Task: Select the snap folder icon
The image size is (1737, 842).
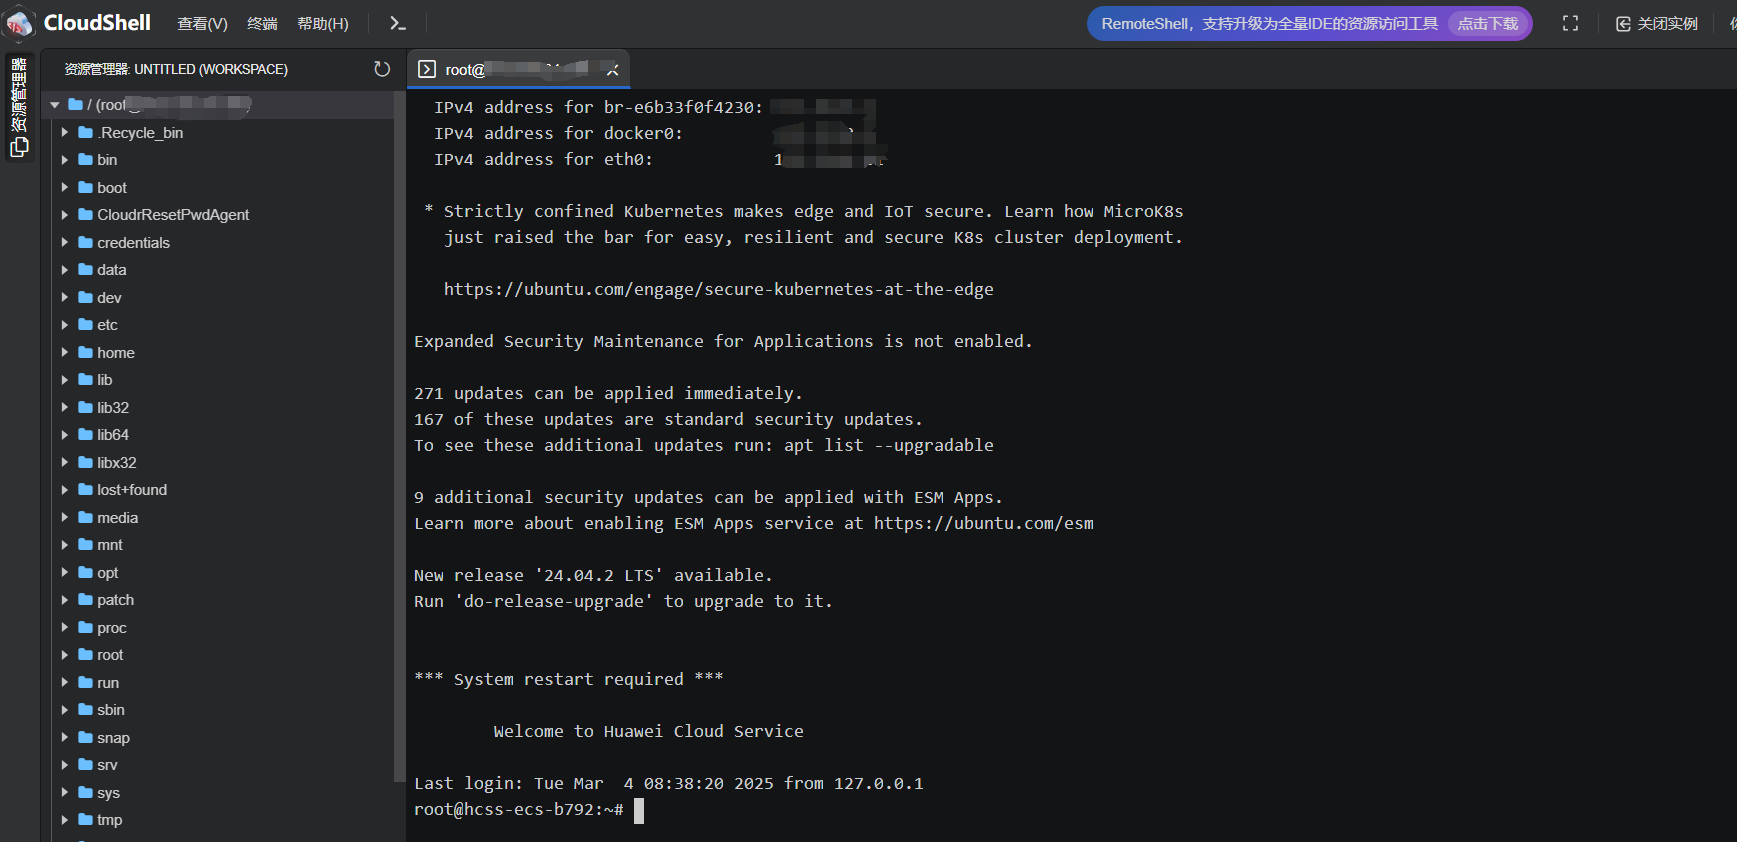Action: coord(85,737)
